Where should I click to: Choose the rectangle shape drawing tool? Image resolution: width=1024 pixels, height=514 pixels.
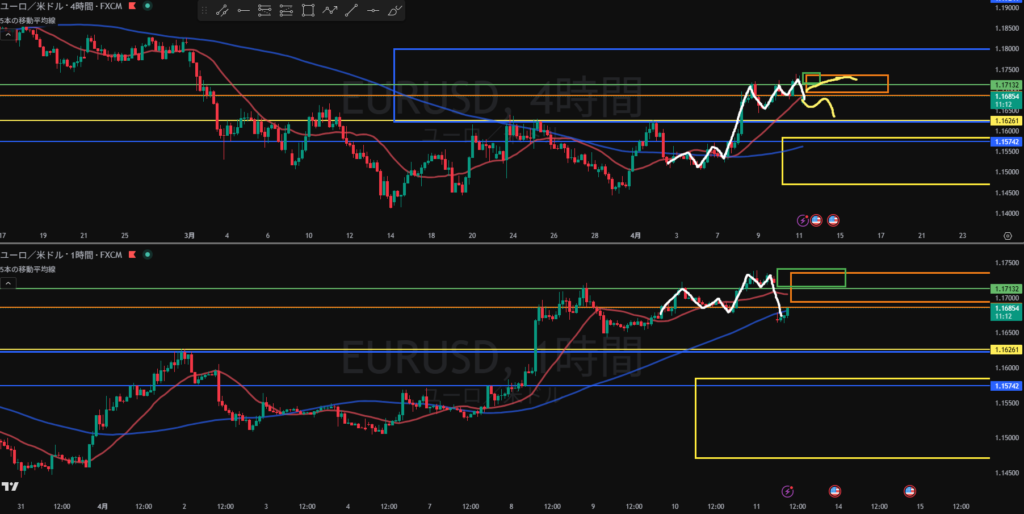(307, 11)
